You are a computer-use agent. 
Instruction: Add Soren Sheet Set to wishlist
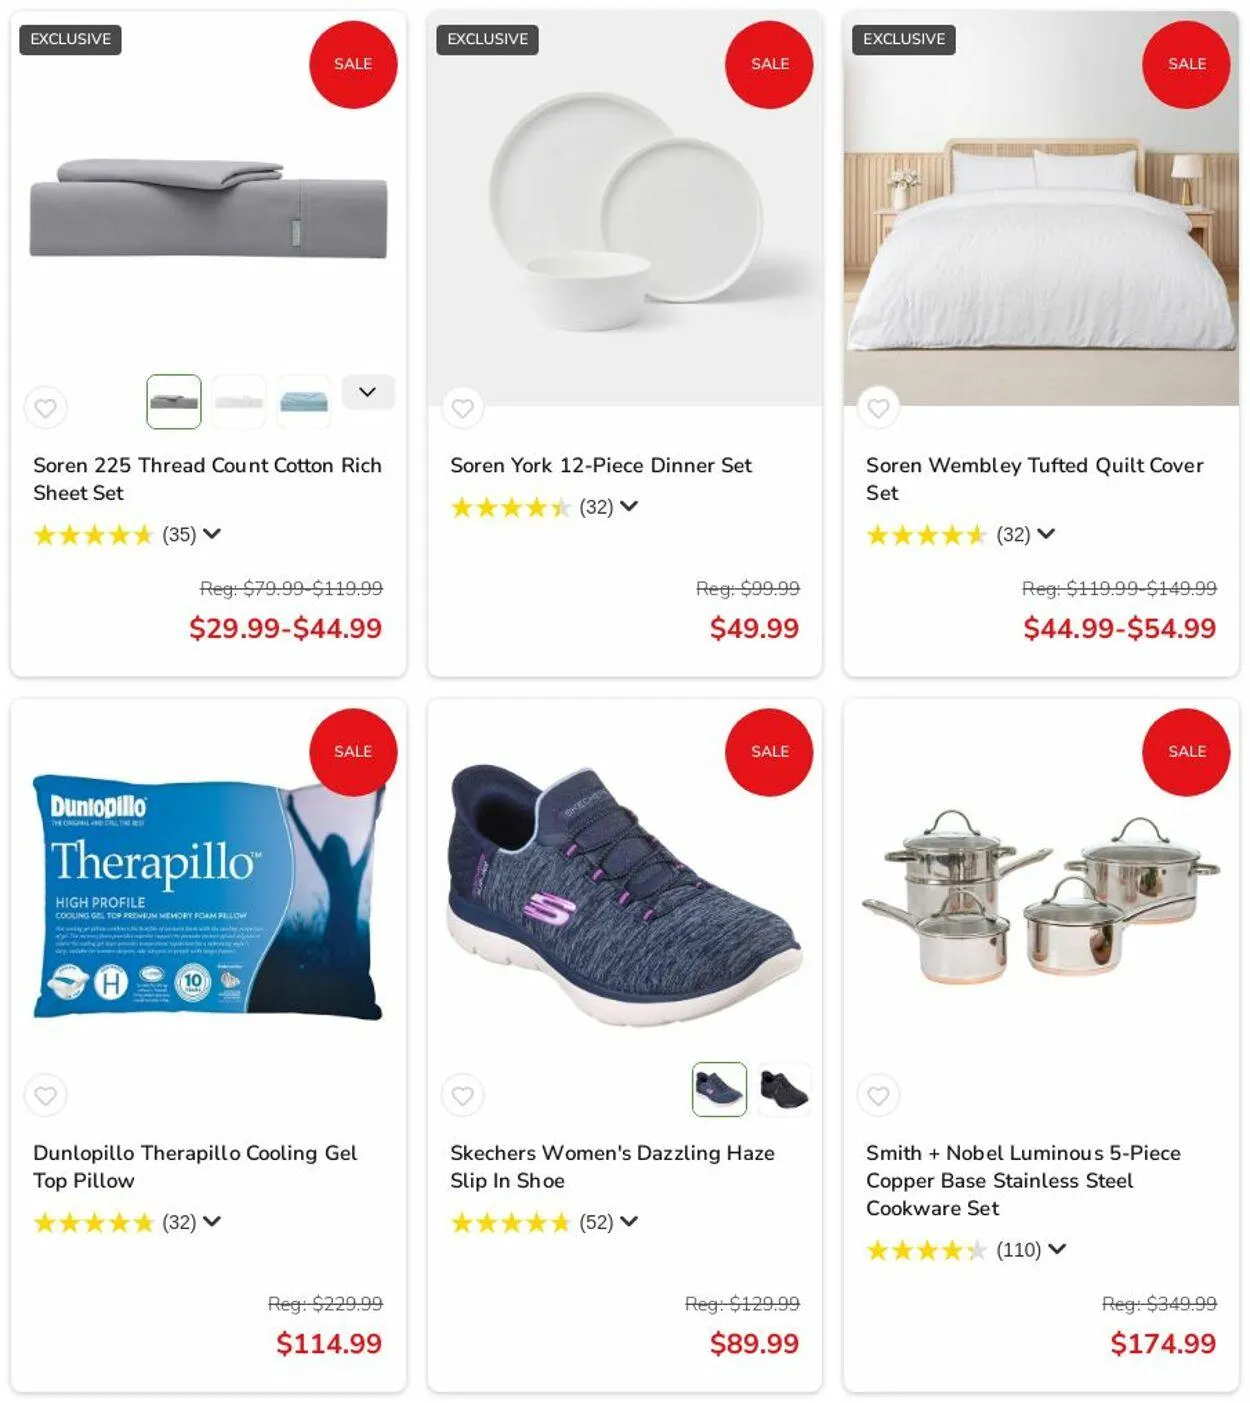46,408
